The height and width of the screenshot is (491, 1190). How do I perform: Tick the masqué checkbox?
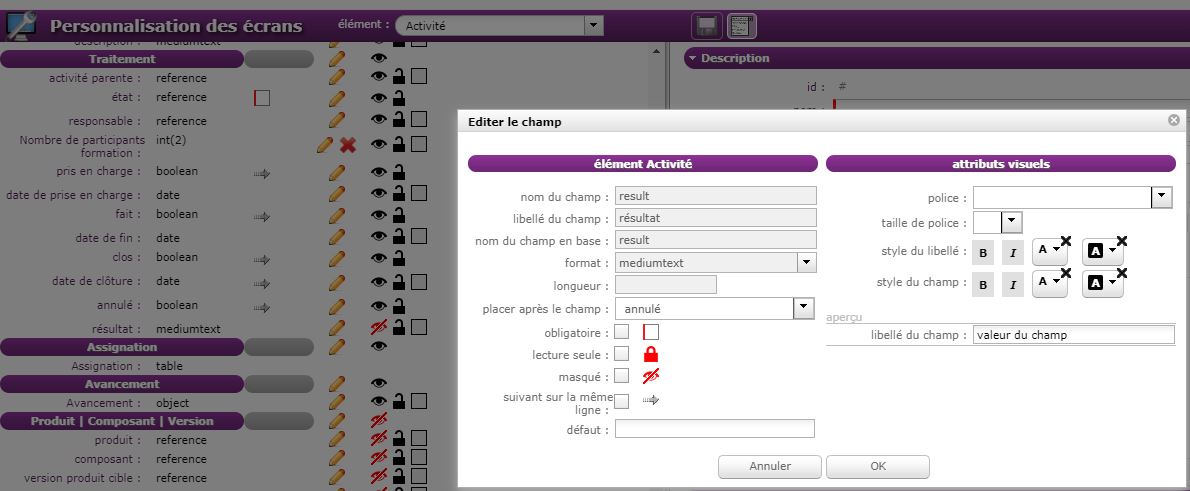point(621,376)
